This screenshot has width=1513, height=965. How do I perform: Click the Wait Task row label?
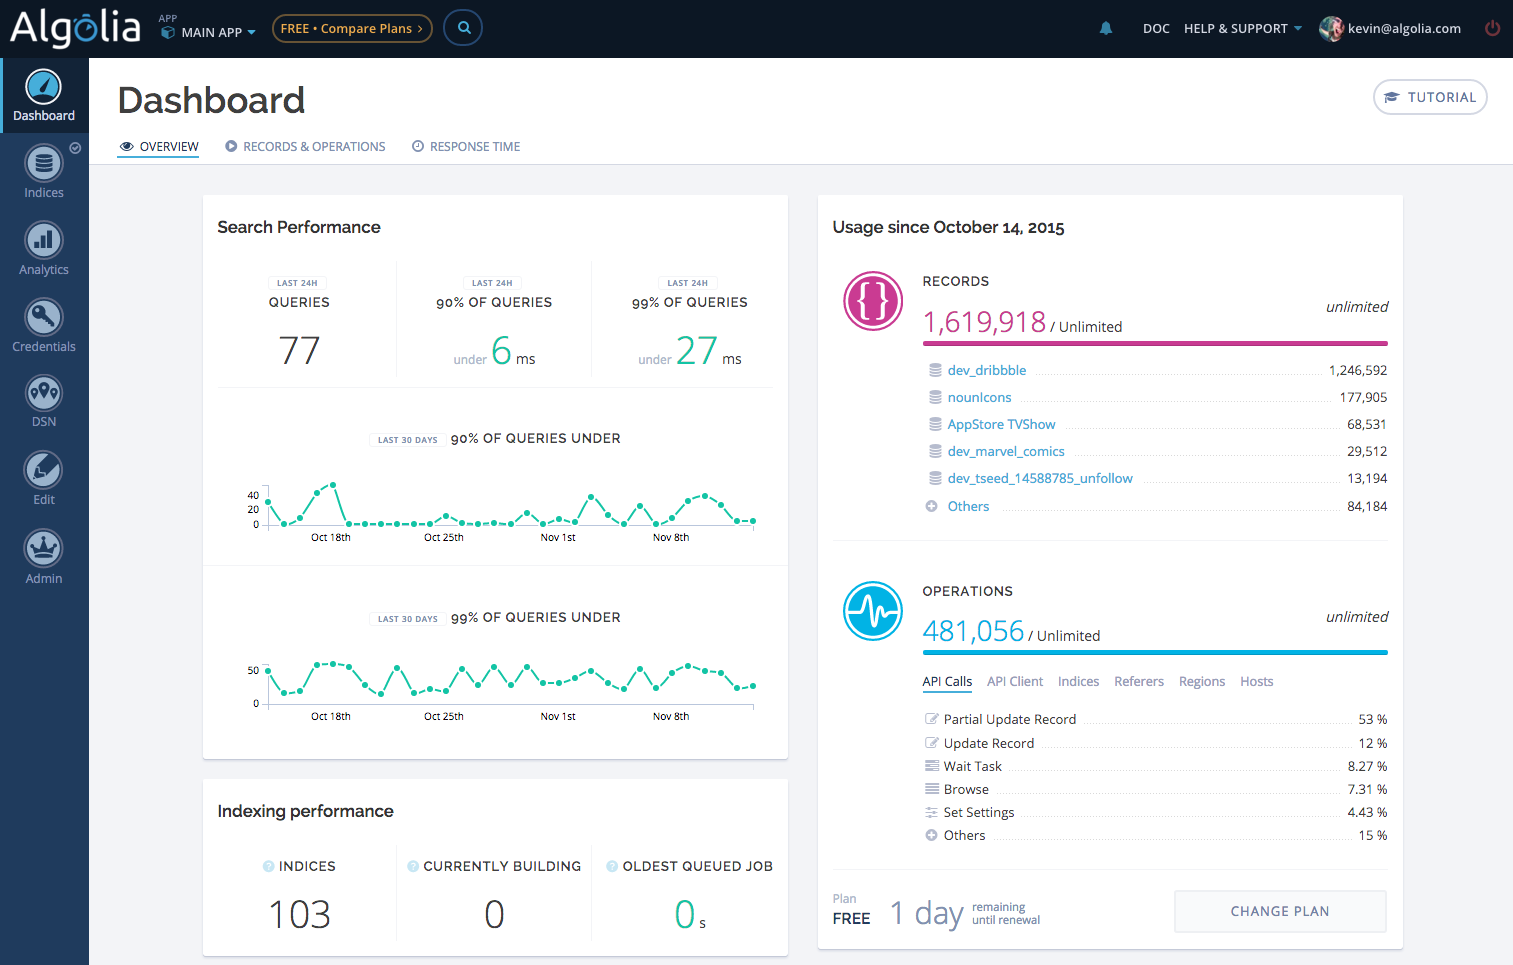tap(973, 766)
